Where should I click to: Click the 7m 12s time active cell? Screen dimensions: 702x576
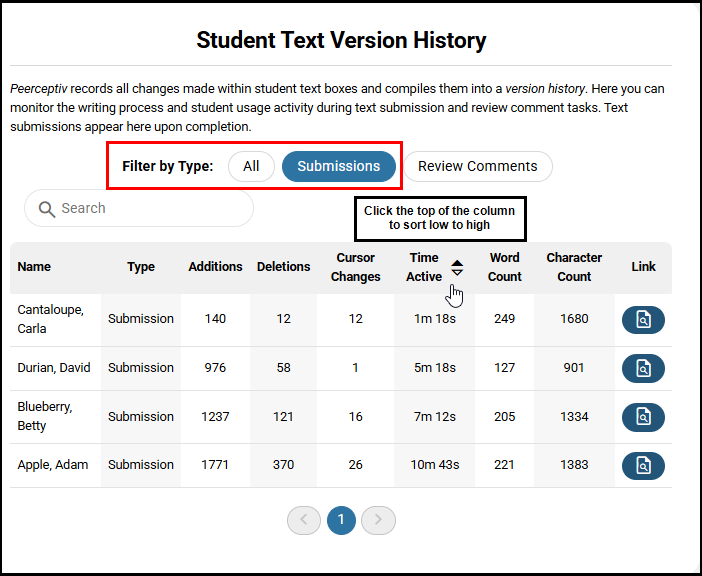click(435, 417)
